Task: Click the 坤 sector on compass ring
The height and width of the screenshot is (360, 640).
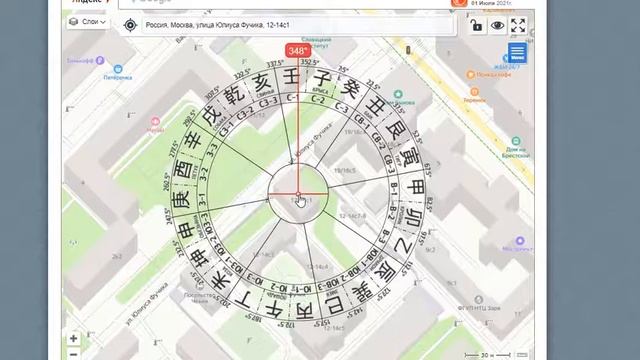Action: point(199,258)
